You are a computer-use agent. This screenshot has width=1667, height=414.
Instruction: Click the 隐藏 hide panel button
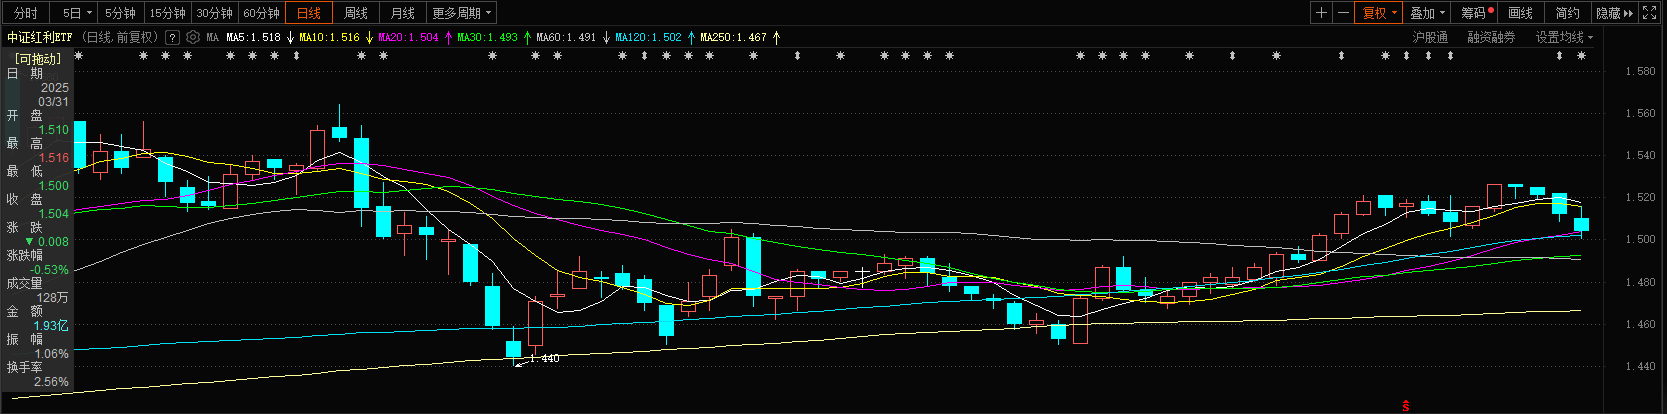1613,13
